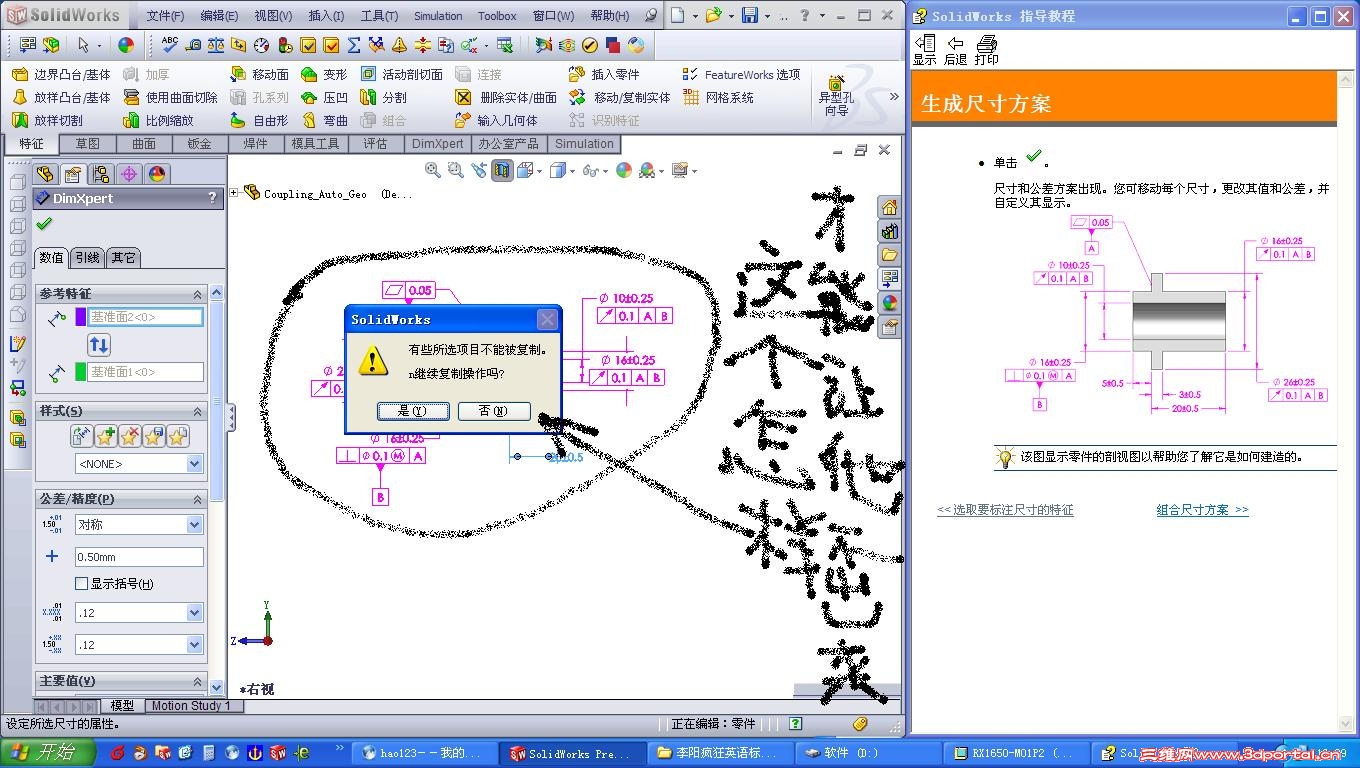Click the Check warning triangle icon
Viewport: 1360px width, 768px height.
(400, 44)
